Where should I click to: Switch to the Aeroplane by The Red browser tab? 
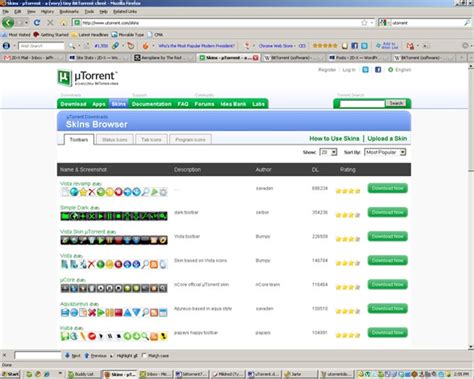coord(162,58)
